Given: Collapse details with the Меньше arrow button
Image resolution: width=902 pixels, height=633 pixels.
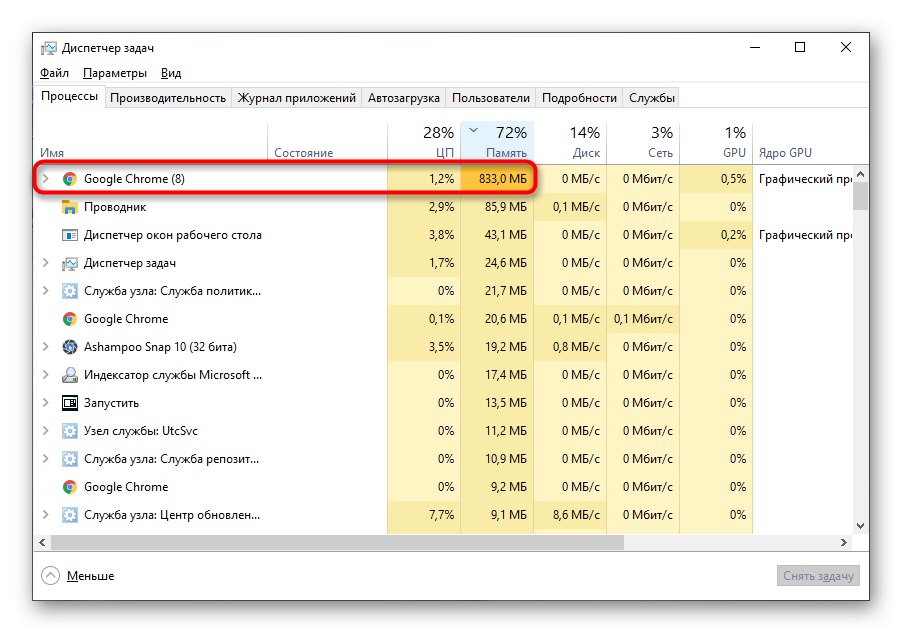Looking at the screenshot, I should [x=51, y=576].
